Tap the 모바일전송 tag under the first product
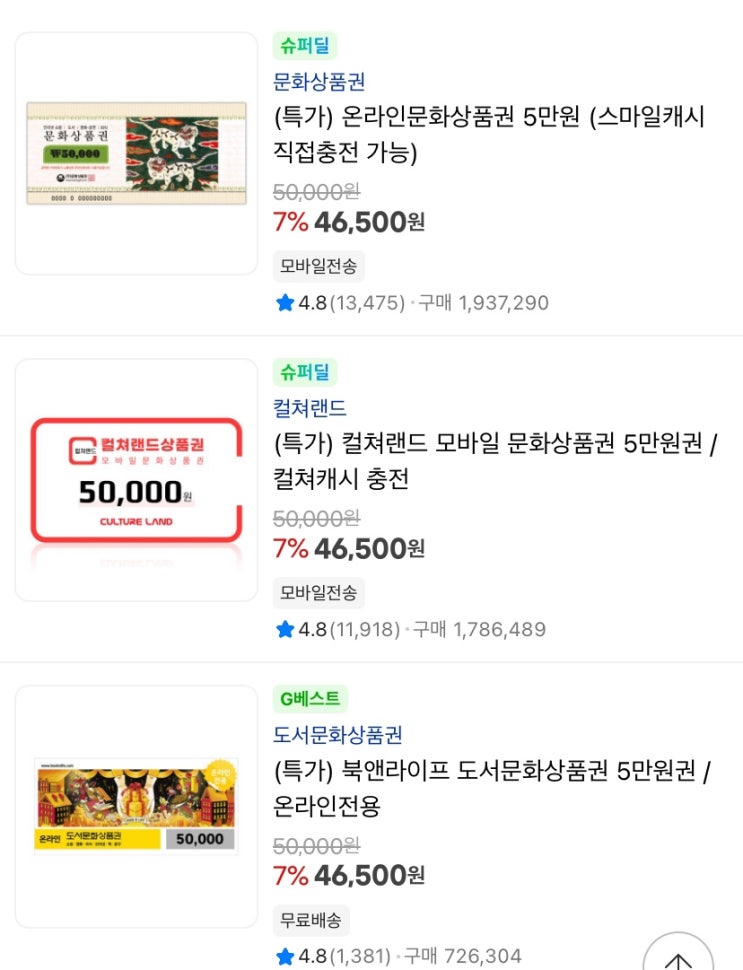 [x=318, y=266]
